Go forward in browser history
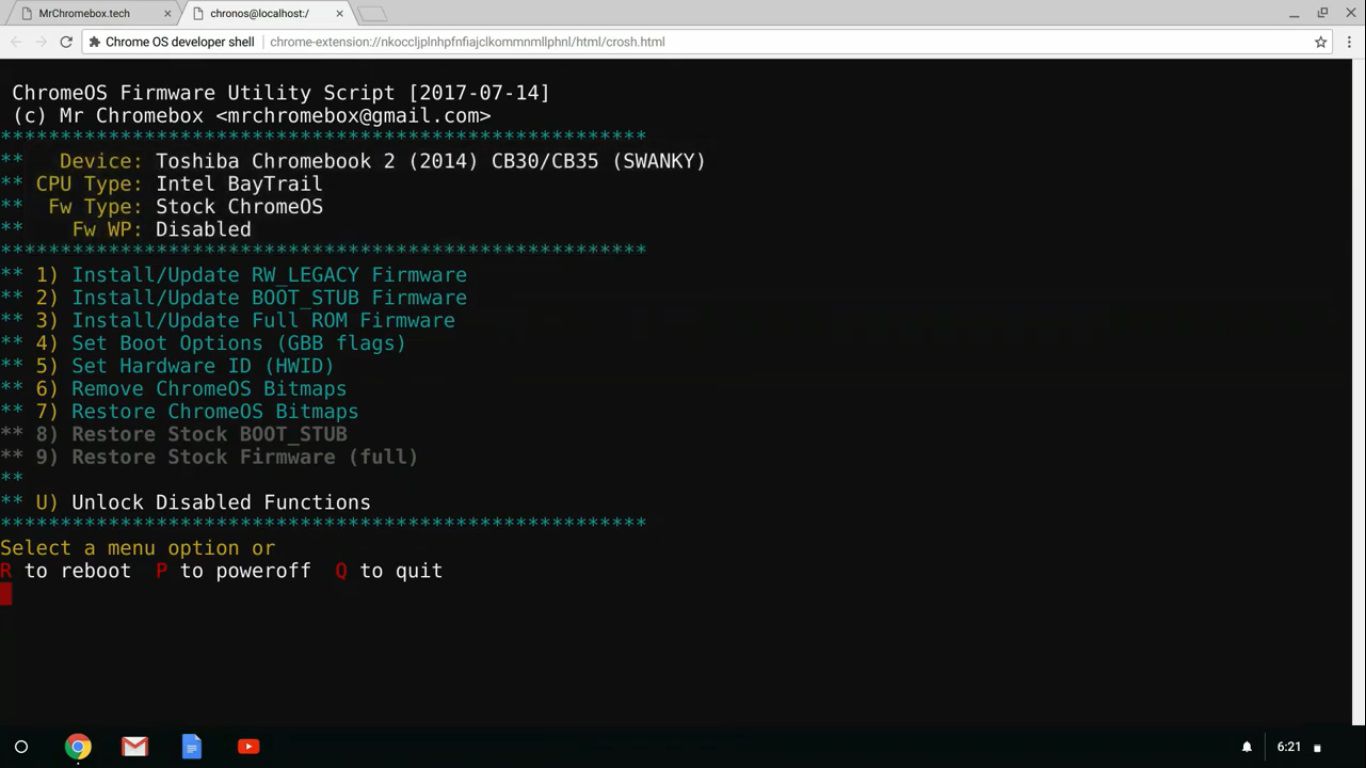Screen dimensions: 1366x768 tap(41, 42)
